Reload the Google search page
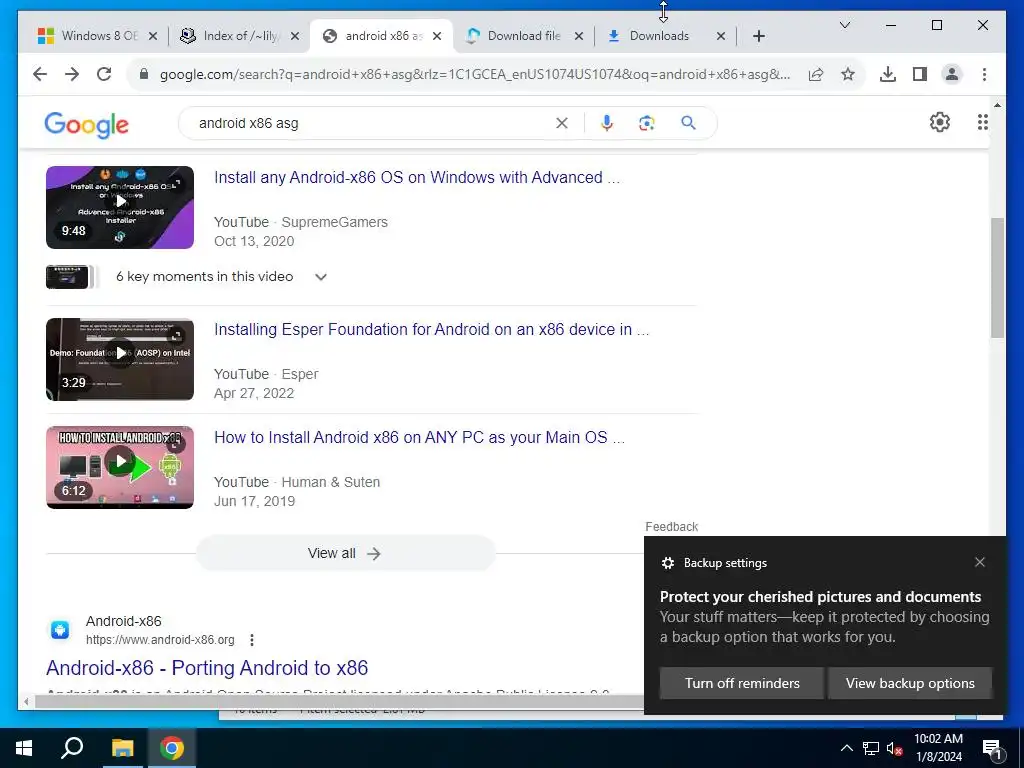The height and width of the screenshot is (768, 1024). pyautogui.click(x=104, y=74)
